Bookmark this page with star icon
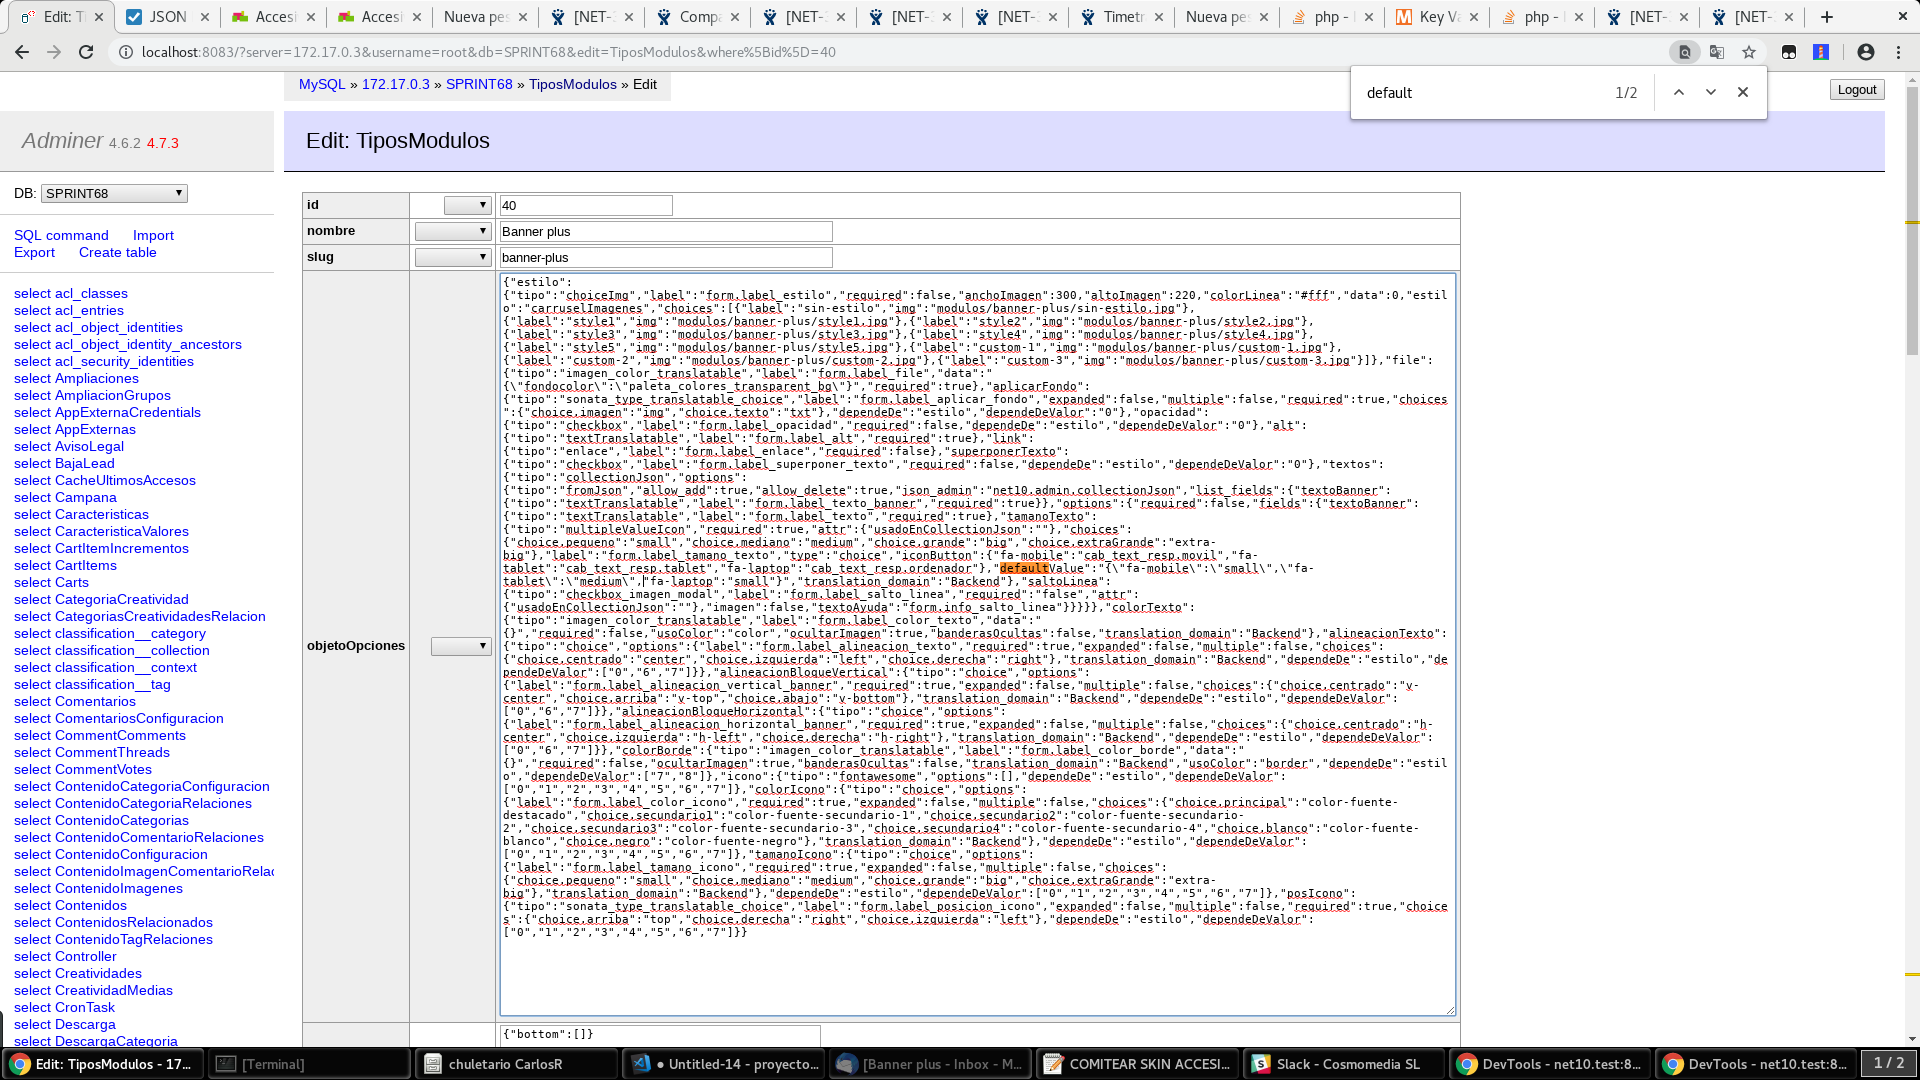1920x1080 pixels. (x=1749, y=52)
